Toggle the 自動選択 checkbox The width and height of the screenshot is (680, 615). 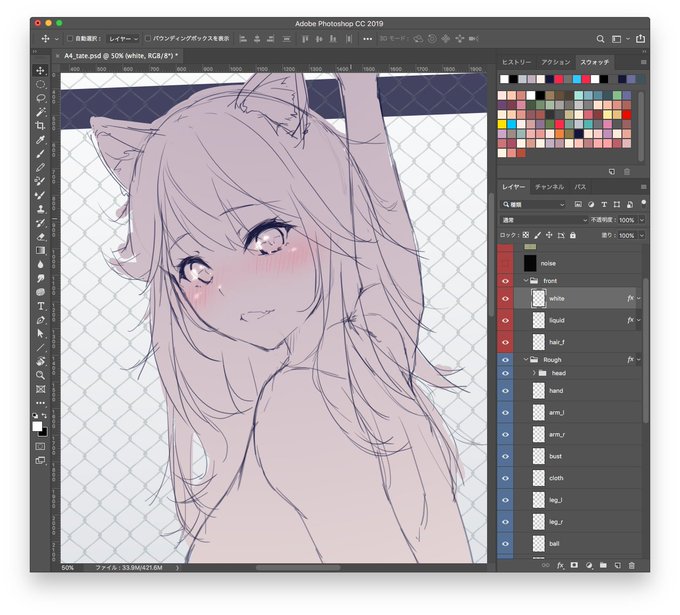point(69,39)
